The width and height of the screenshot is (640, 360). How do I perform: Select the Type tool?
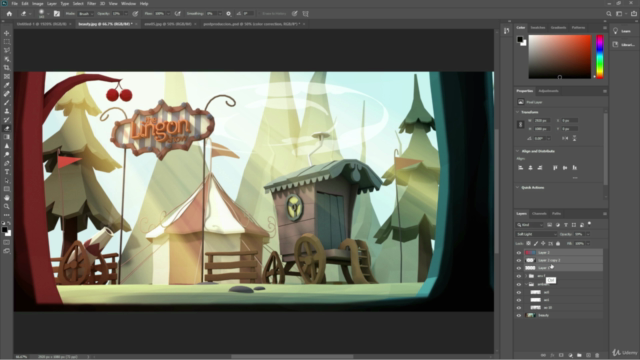pos(7,172)
